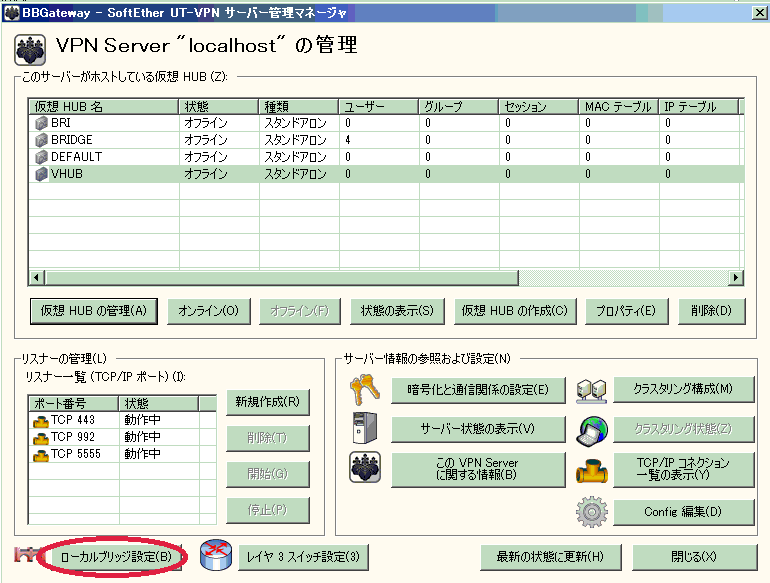
Task: Click 最新の状態に更新(H) button
Action: [x=550, y=557]
